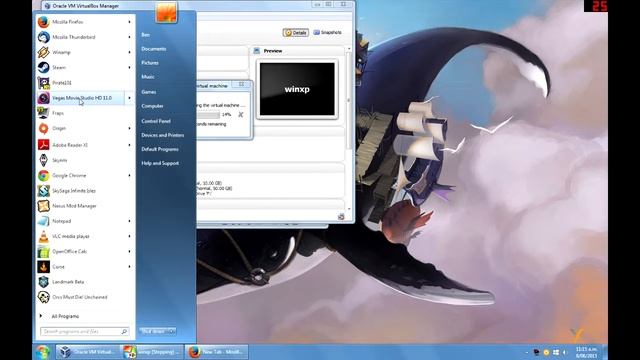This screenshot has height=360, width=640.
Task: Launch Origin from the Start menu
Action: (x=84, y=128)
